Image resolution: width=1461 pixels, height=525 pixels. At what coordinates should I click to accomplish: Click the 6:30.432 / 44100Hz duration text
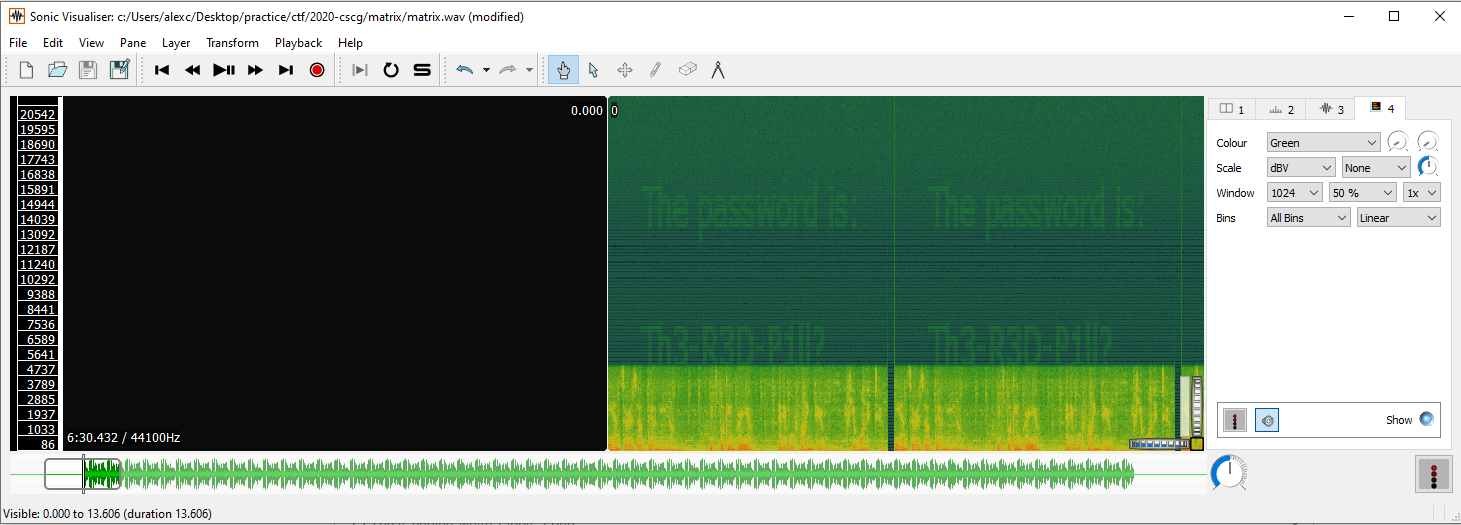[x=124, y=438]
